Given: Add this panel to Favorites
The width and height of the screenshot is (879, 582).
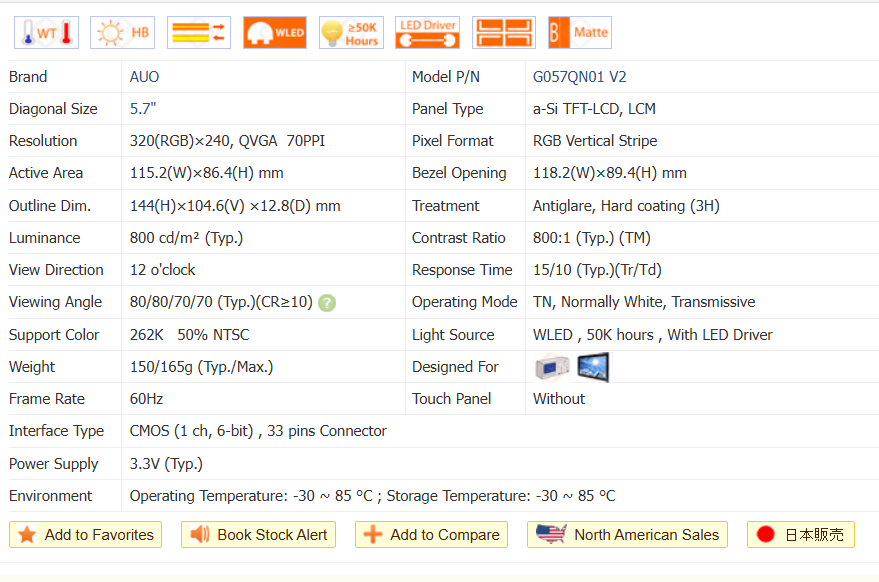Looking at the screenshot, I should (85, 535).
